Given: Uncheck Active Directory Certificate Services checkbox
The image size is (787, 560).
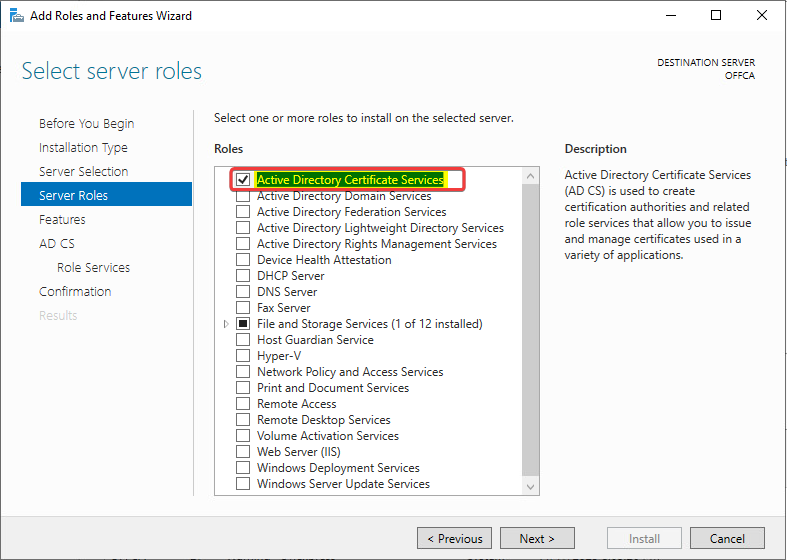Looking at the screenshot, I should (x=243, y=180).
